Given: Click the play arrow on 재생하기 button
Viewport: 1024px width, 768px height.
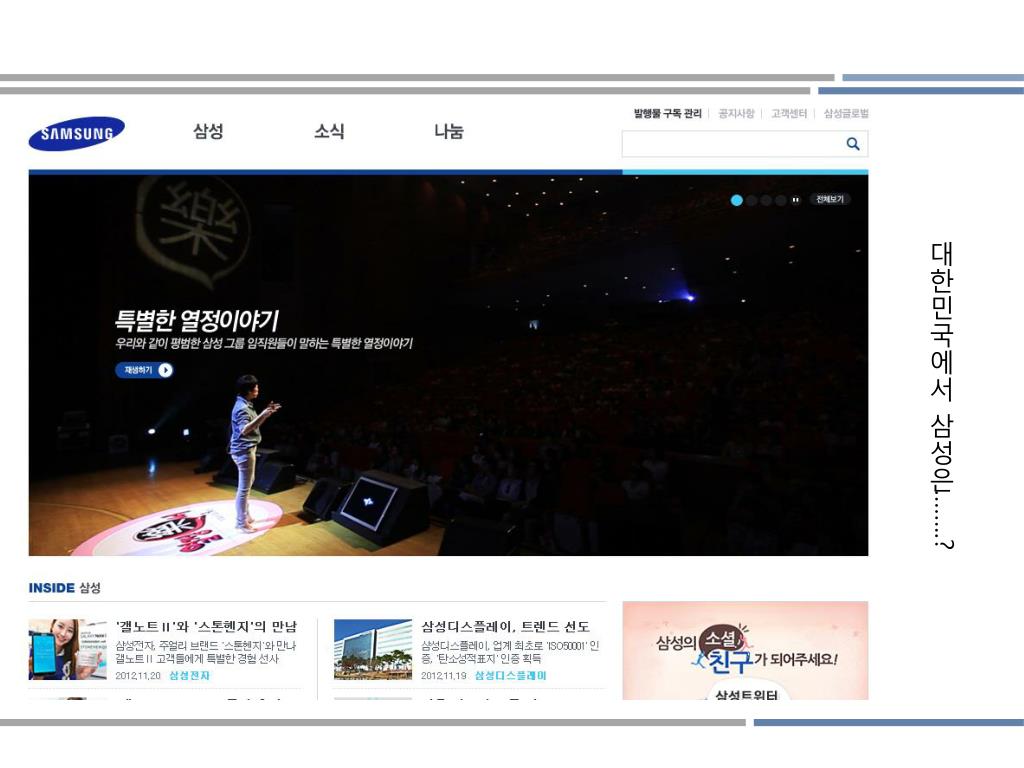Looking at the screenshot, I should (x=166, y=370).
